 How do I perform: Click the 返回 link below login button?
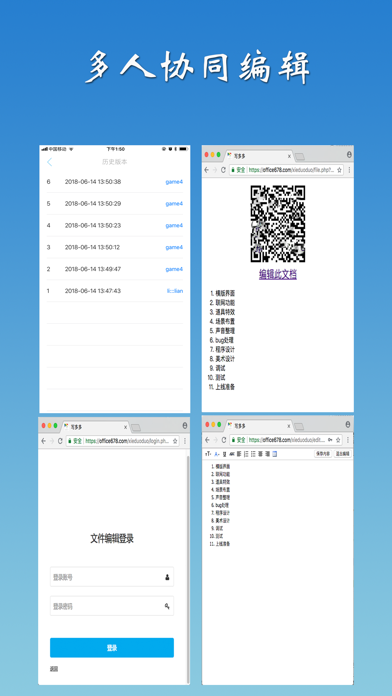point(54,669)
